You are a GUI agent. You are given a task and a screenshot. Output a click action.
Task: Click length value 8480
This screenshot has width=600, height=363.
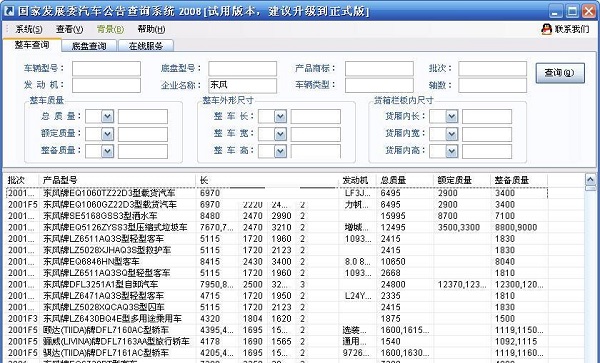210,216
